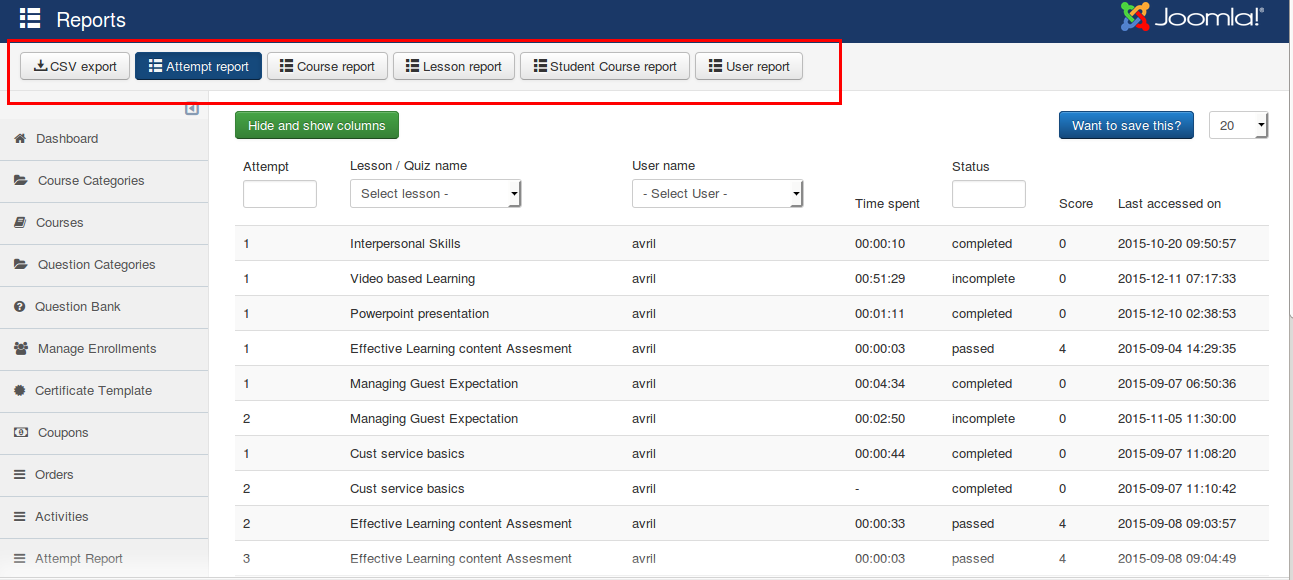The width and height of the screenshot is (1293, 580).
Task: Switch to the Course report tab
Action: point(327,67)
